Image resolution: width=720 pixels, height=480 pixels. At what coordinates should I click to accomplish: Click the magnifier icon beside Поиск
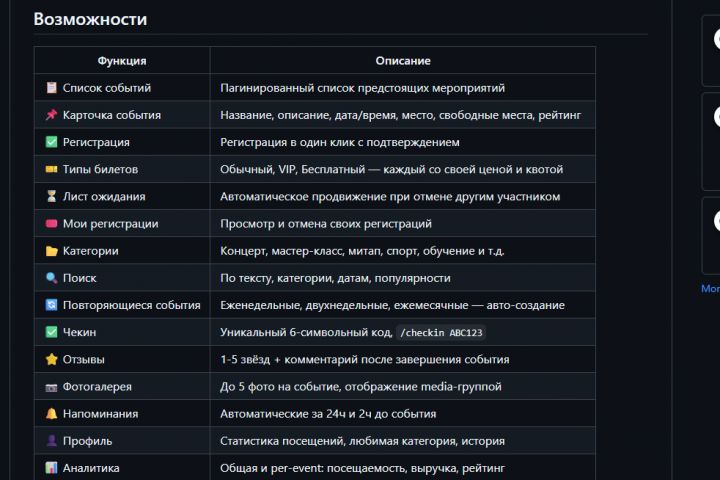[x=51, y=278]
